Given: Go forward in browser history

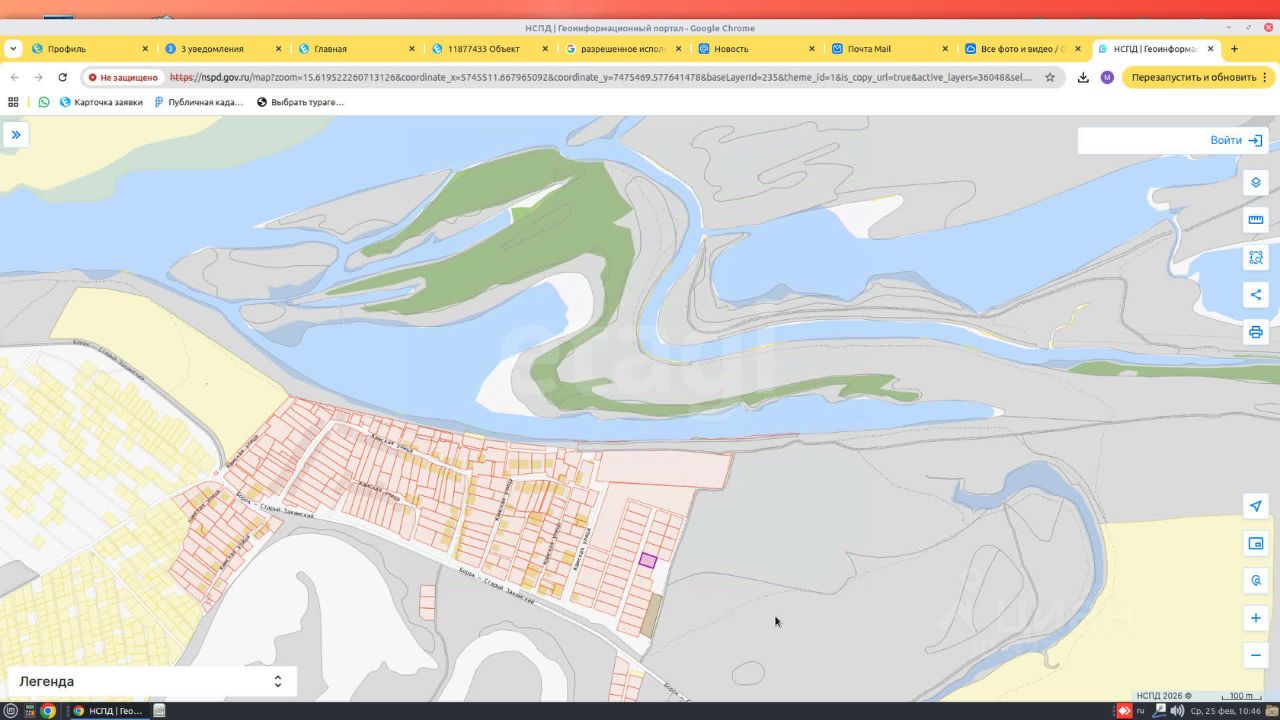Looking at the screenshot, I should coord(39,77).
